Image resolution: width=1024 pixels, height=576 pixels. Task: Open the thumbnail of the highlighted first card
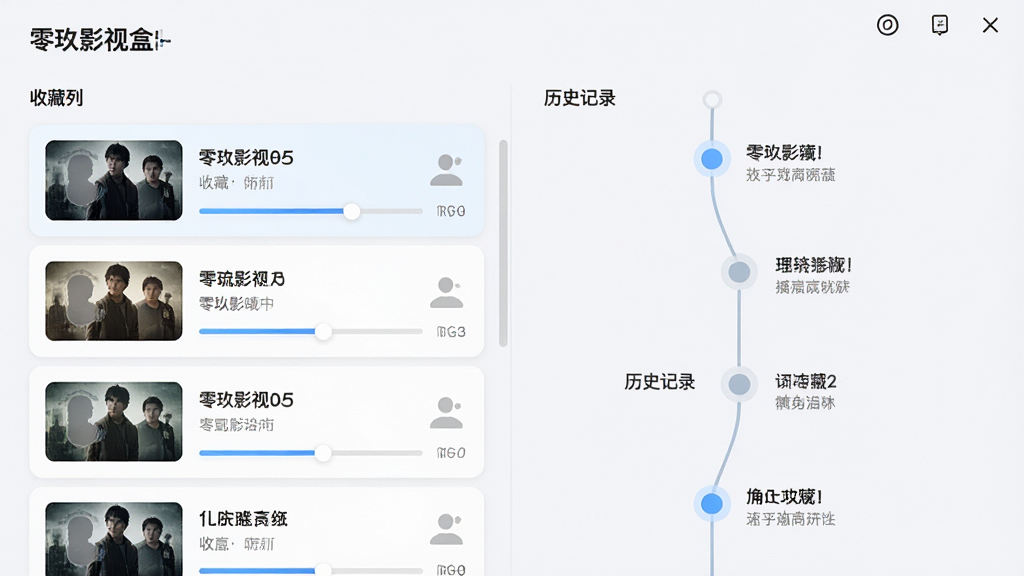pos(114,180)
